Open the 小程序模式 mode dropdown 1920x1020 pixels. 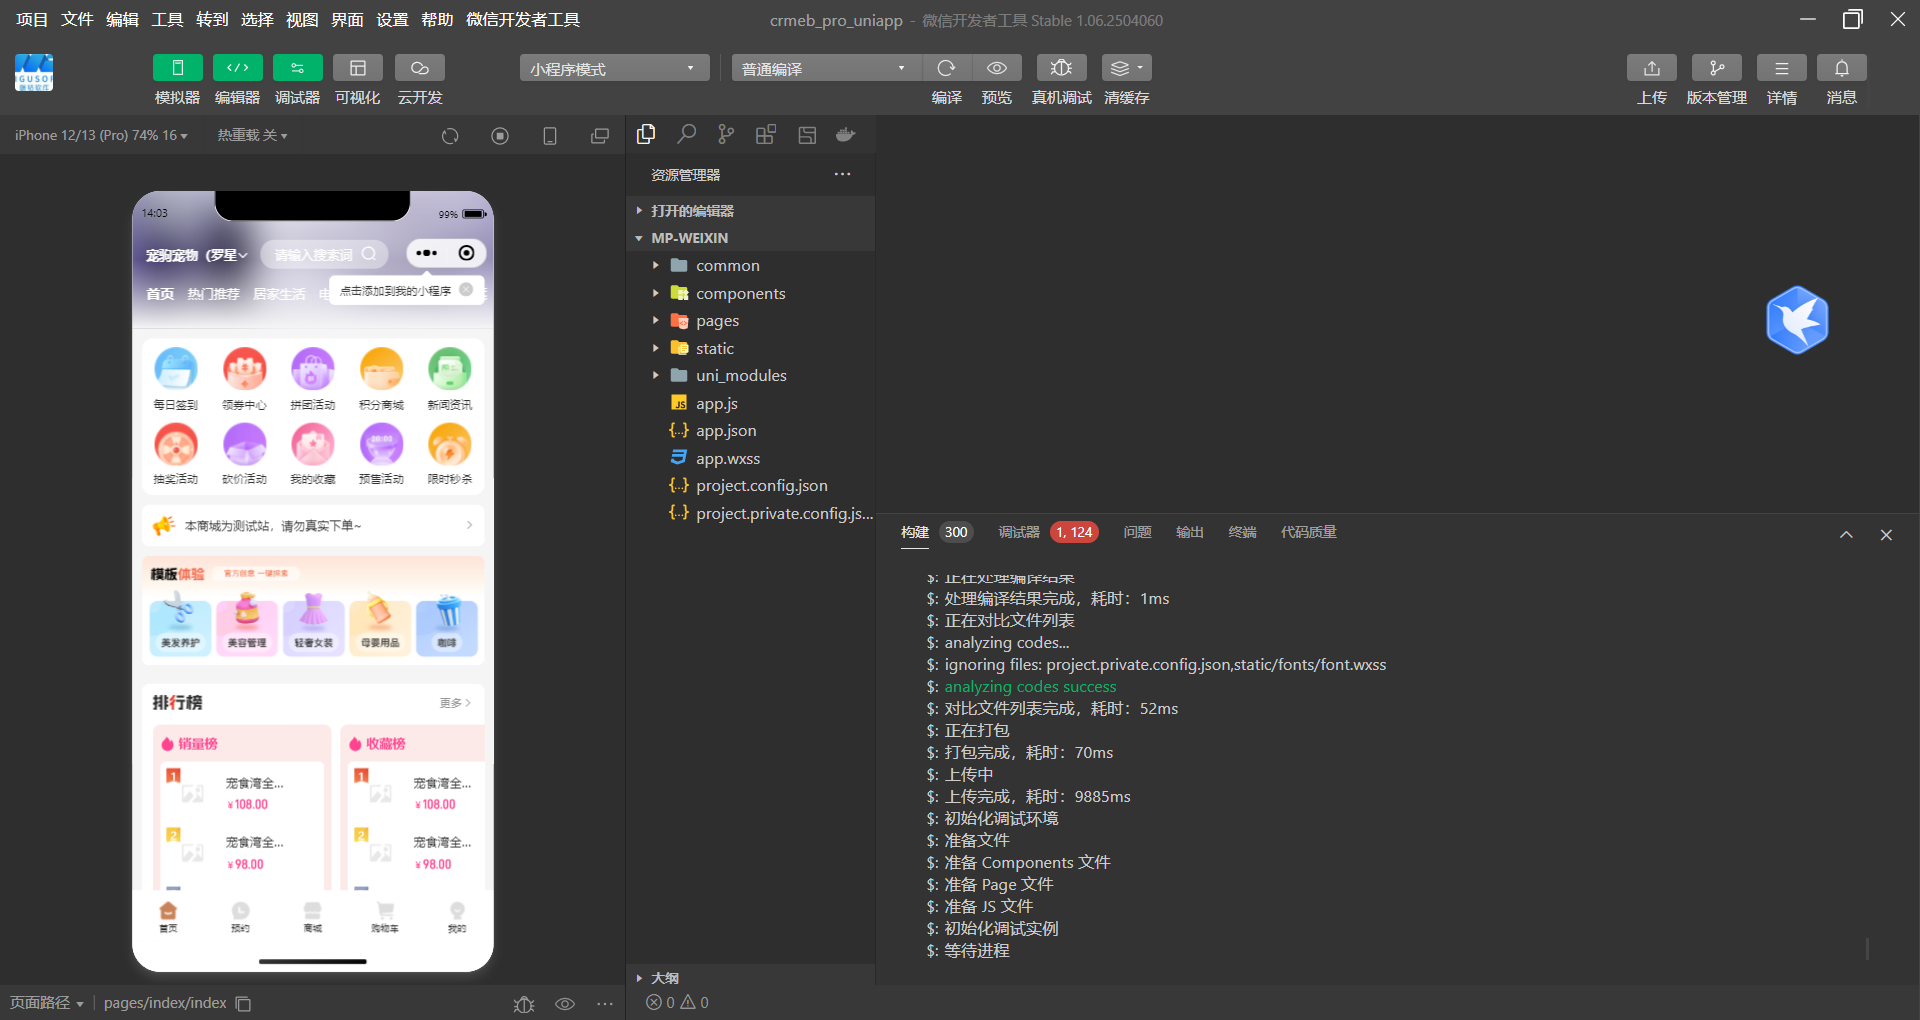(x=614, y=68)
